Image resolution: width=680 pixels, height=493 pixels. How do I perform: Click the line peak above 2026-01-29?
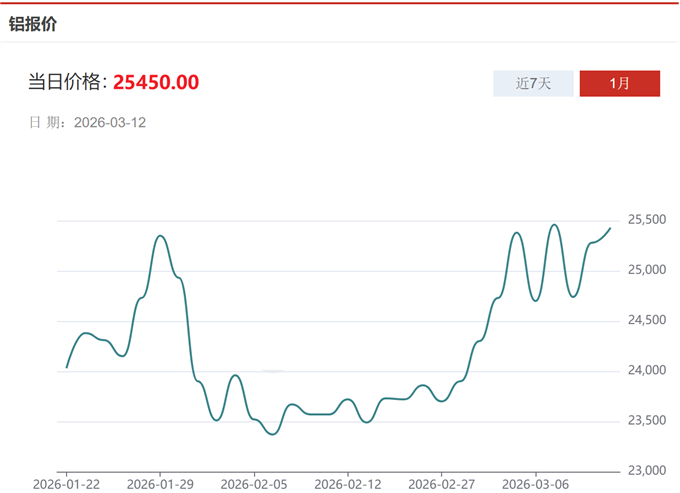point(160,236)
